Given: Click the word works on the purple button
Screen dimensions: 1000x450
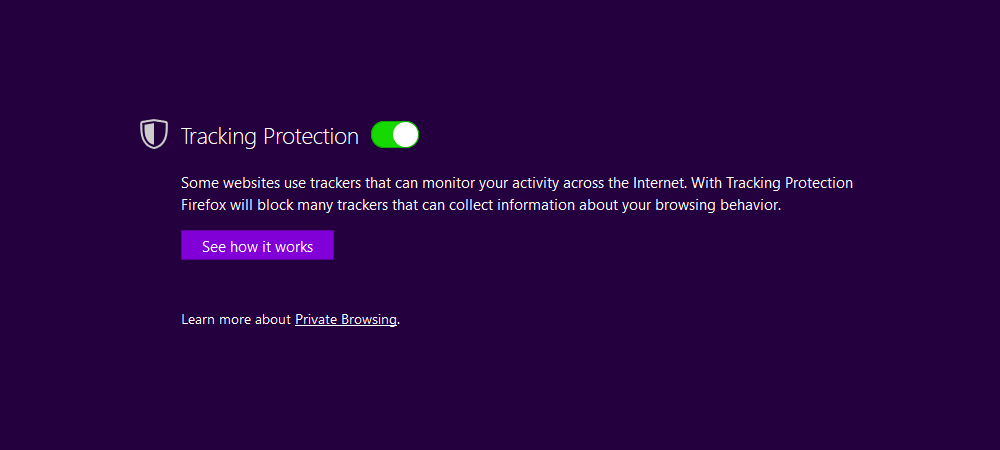Looking at the screenshot, I should pos(294,247).
